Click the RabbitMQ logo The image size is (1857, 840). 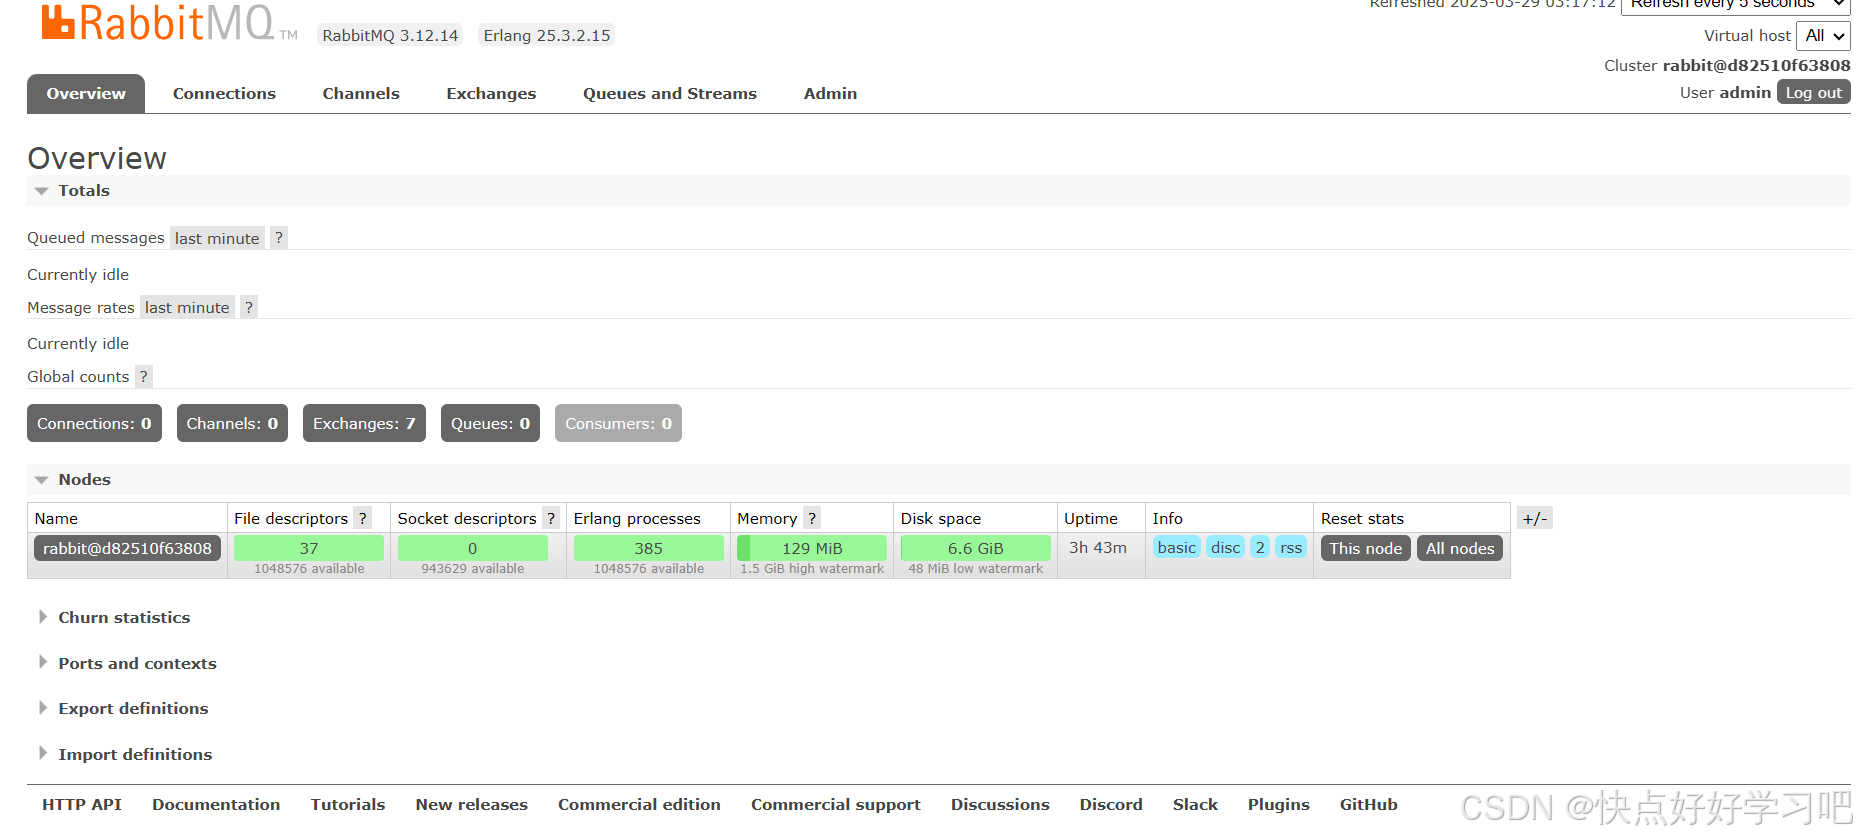point(169,22)
